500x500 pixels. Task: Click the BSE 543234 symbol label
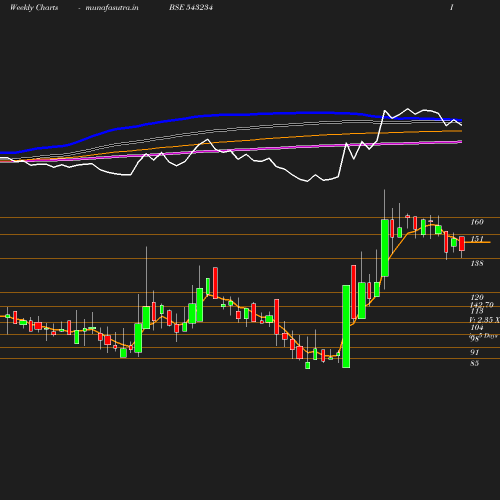pos(191,7)
